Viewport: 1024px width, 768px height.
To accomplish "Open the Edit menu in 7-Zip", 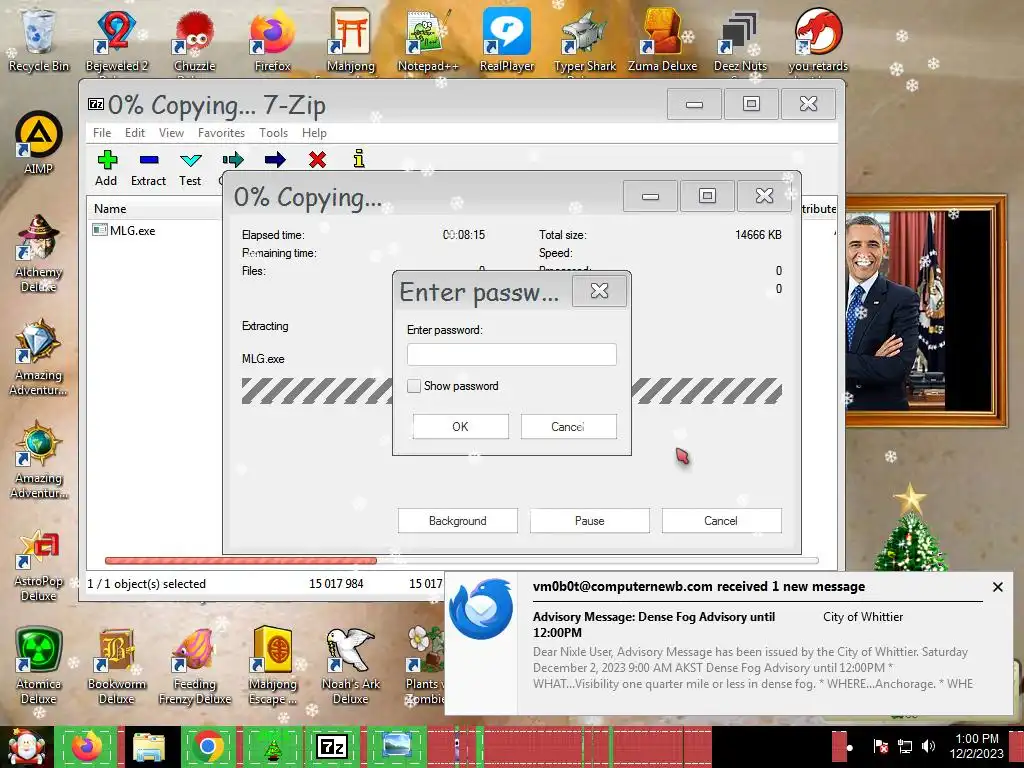I will pos(135,133).
